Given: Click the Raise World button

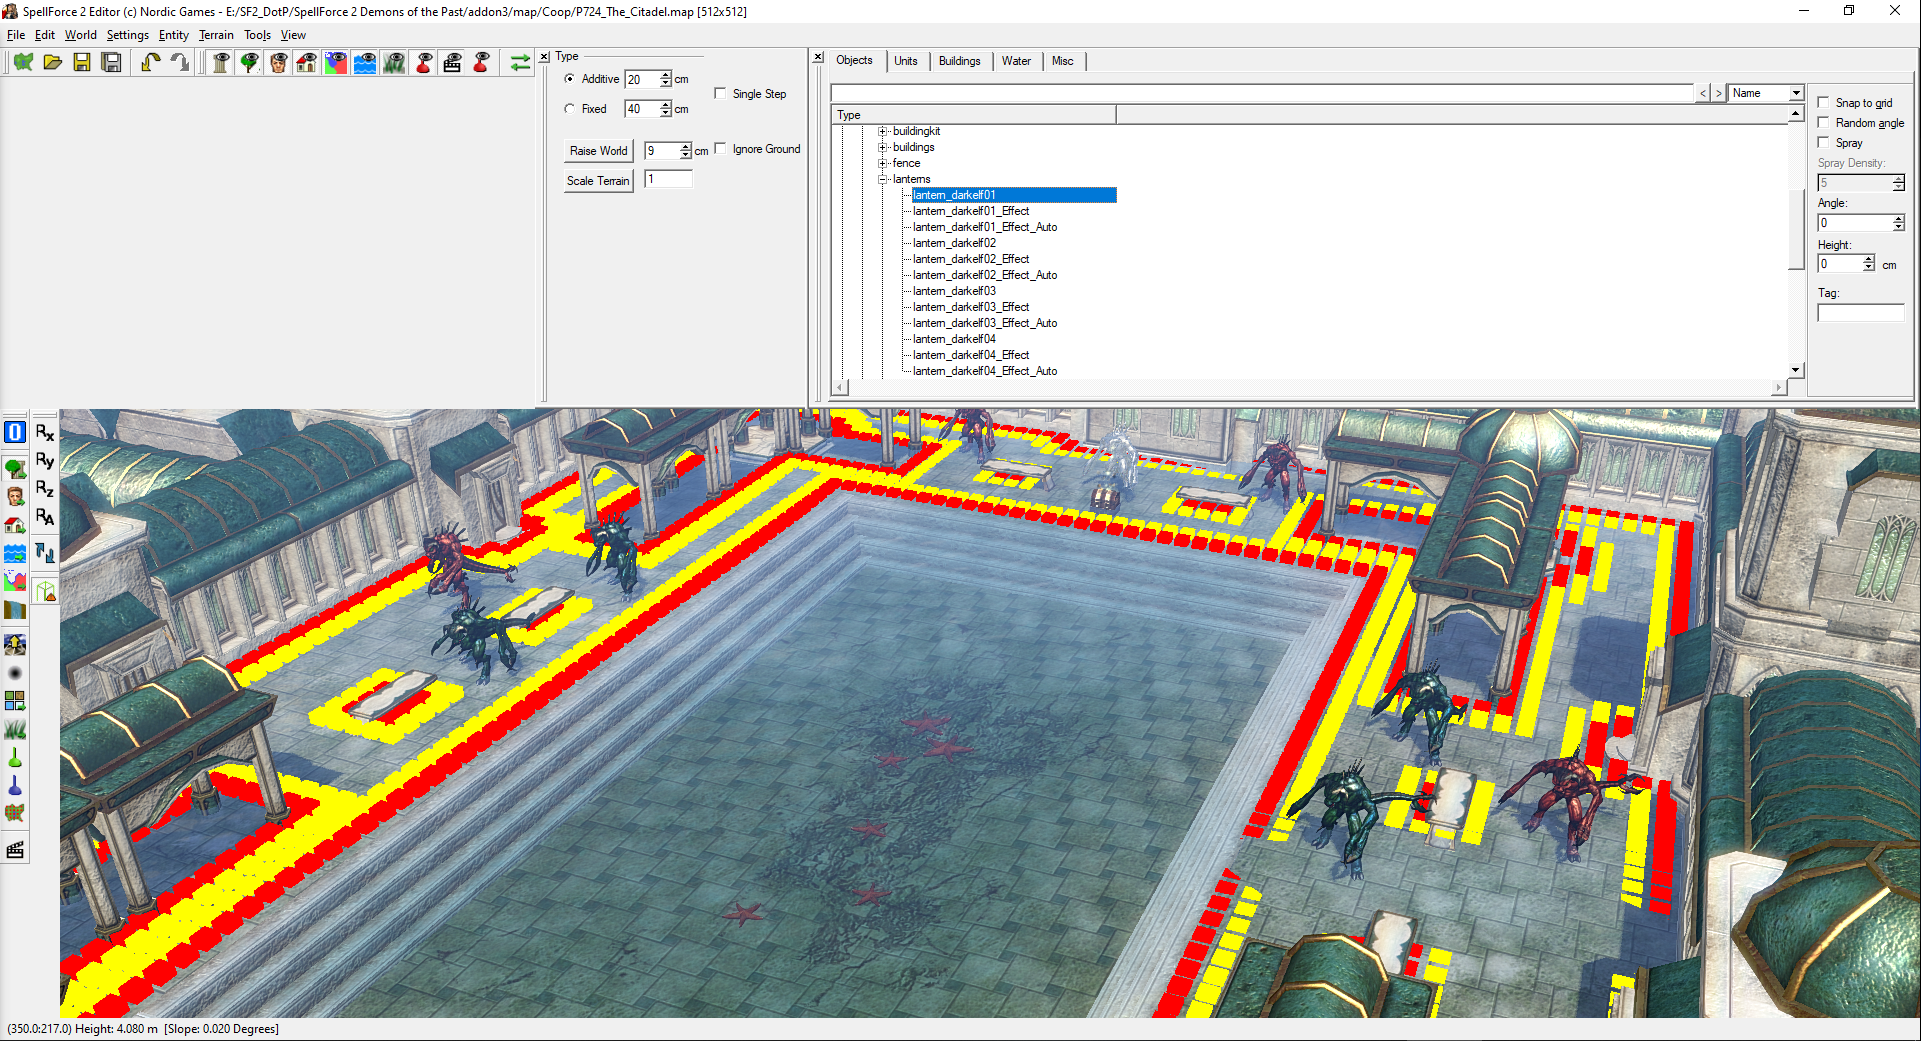Looking at the screenshot, I should (599, 151).
